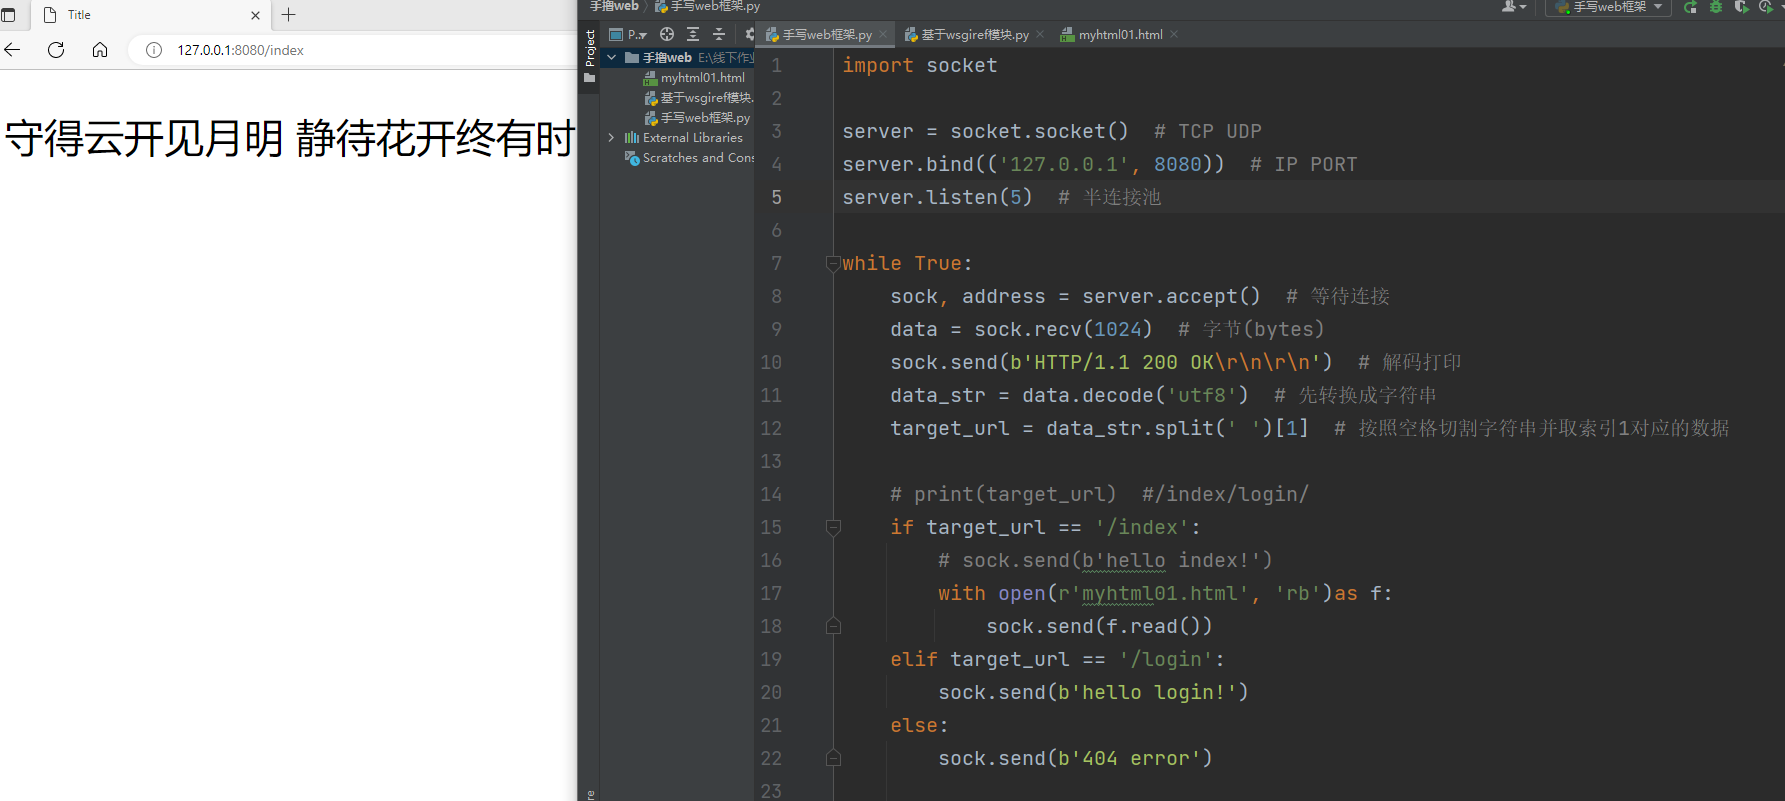Click the green Debug bug icon
This screenshot has width=1785, height=801.
click(1716, 7)
